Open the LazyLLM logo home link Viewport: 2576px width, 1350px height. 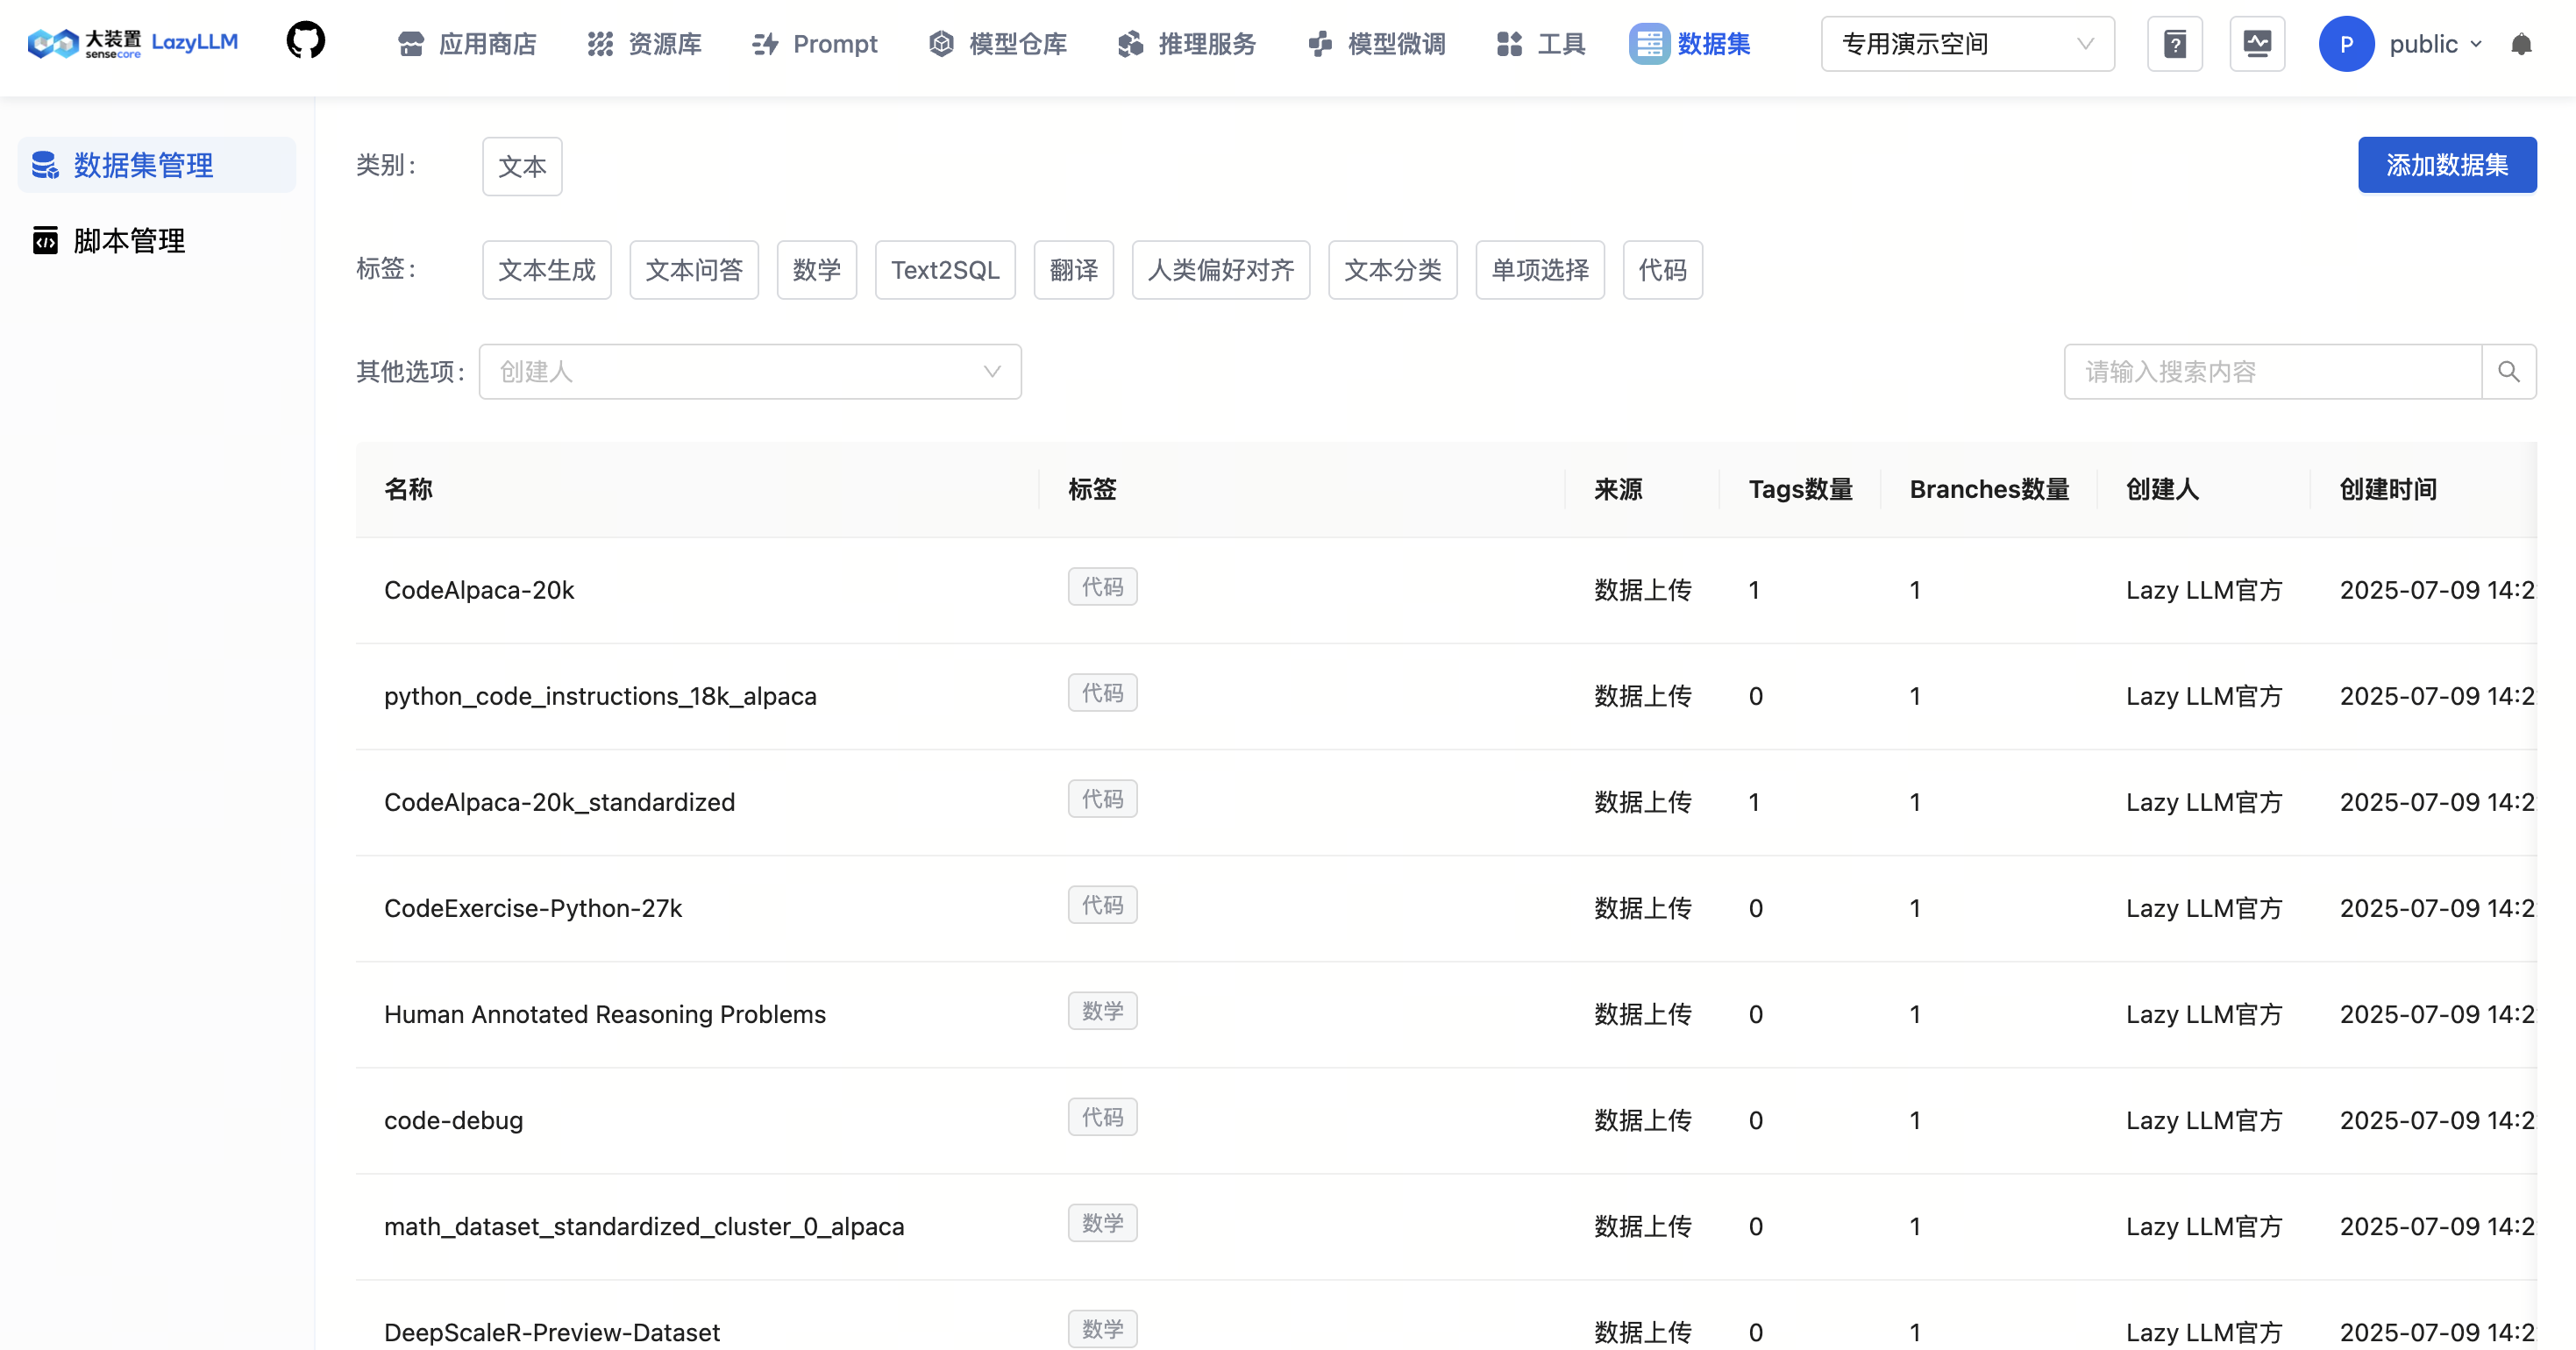133,43
